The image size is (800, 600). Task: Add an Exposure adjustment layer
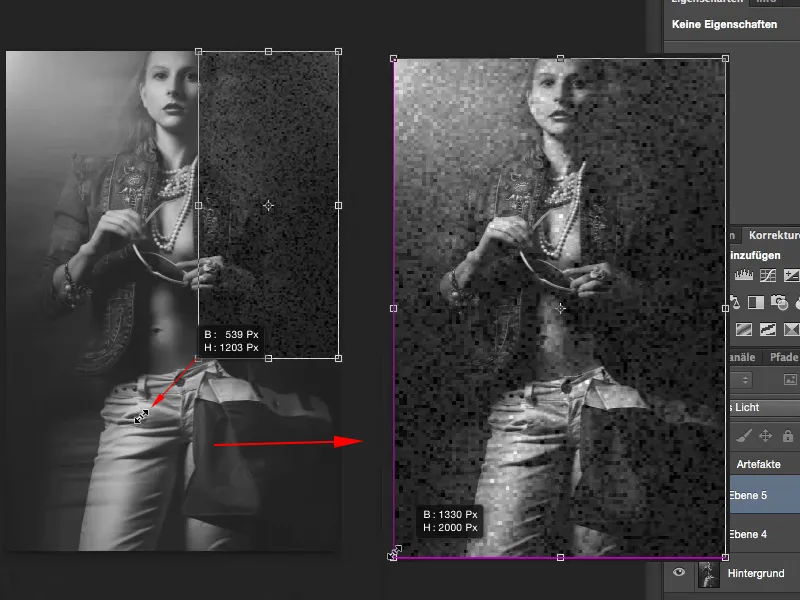(x=792, y=276)
